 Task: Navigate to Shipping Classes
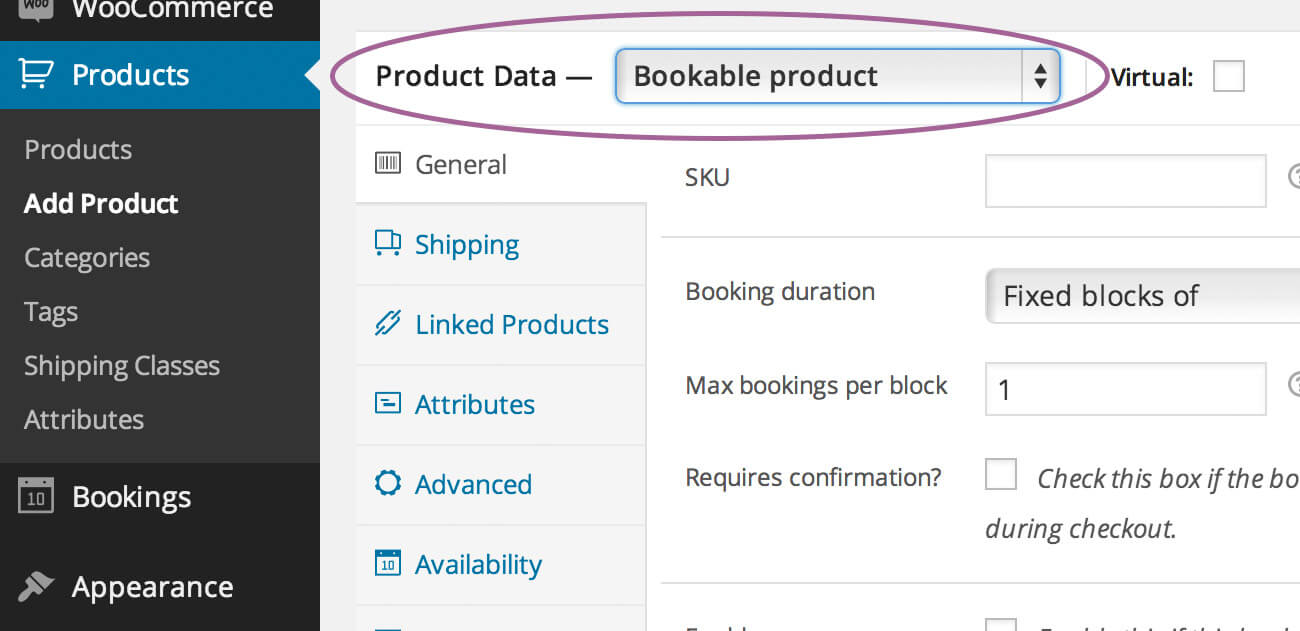[x=121, y=365]
